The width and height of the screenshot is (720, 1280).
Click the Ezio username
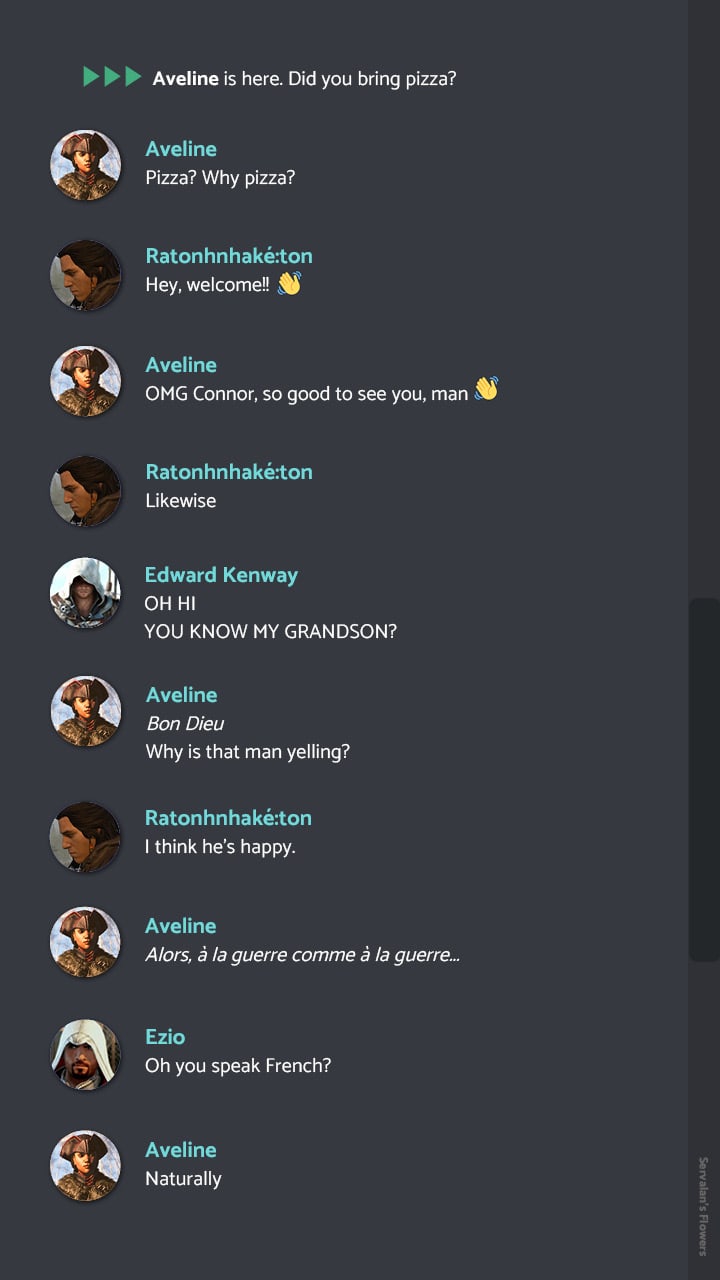[x=165, y=1037]
